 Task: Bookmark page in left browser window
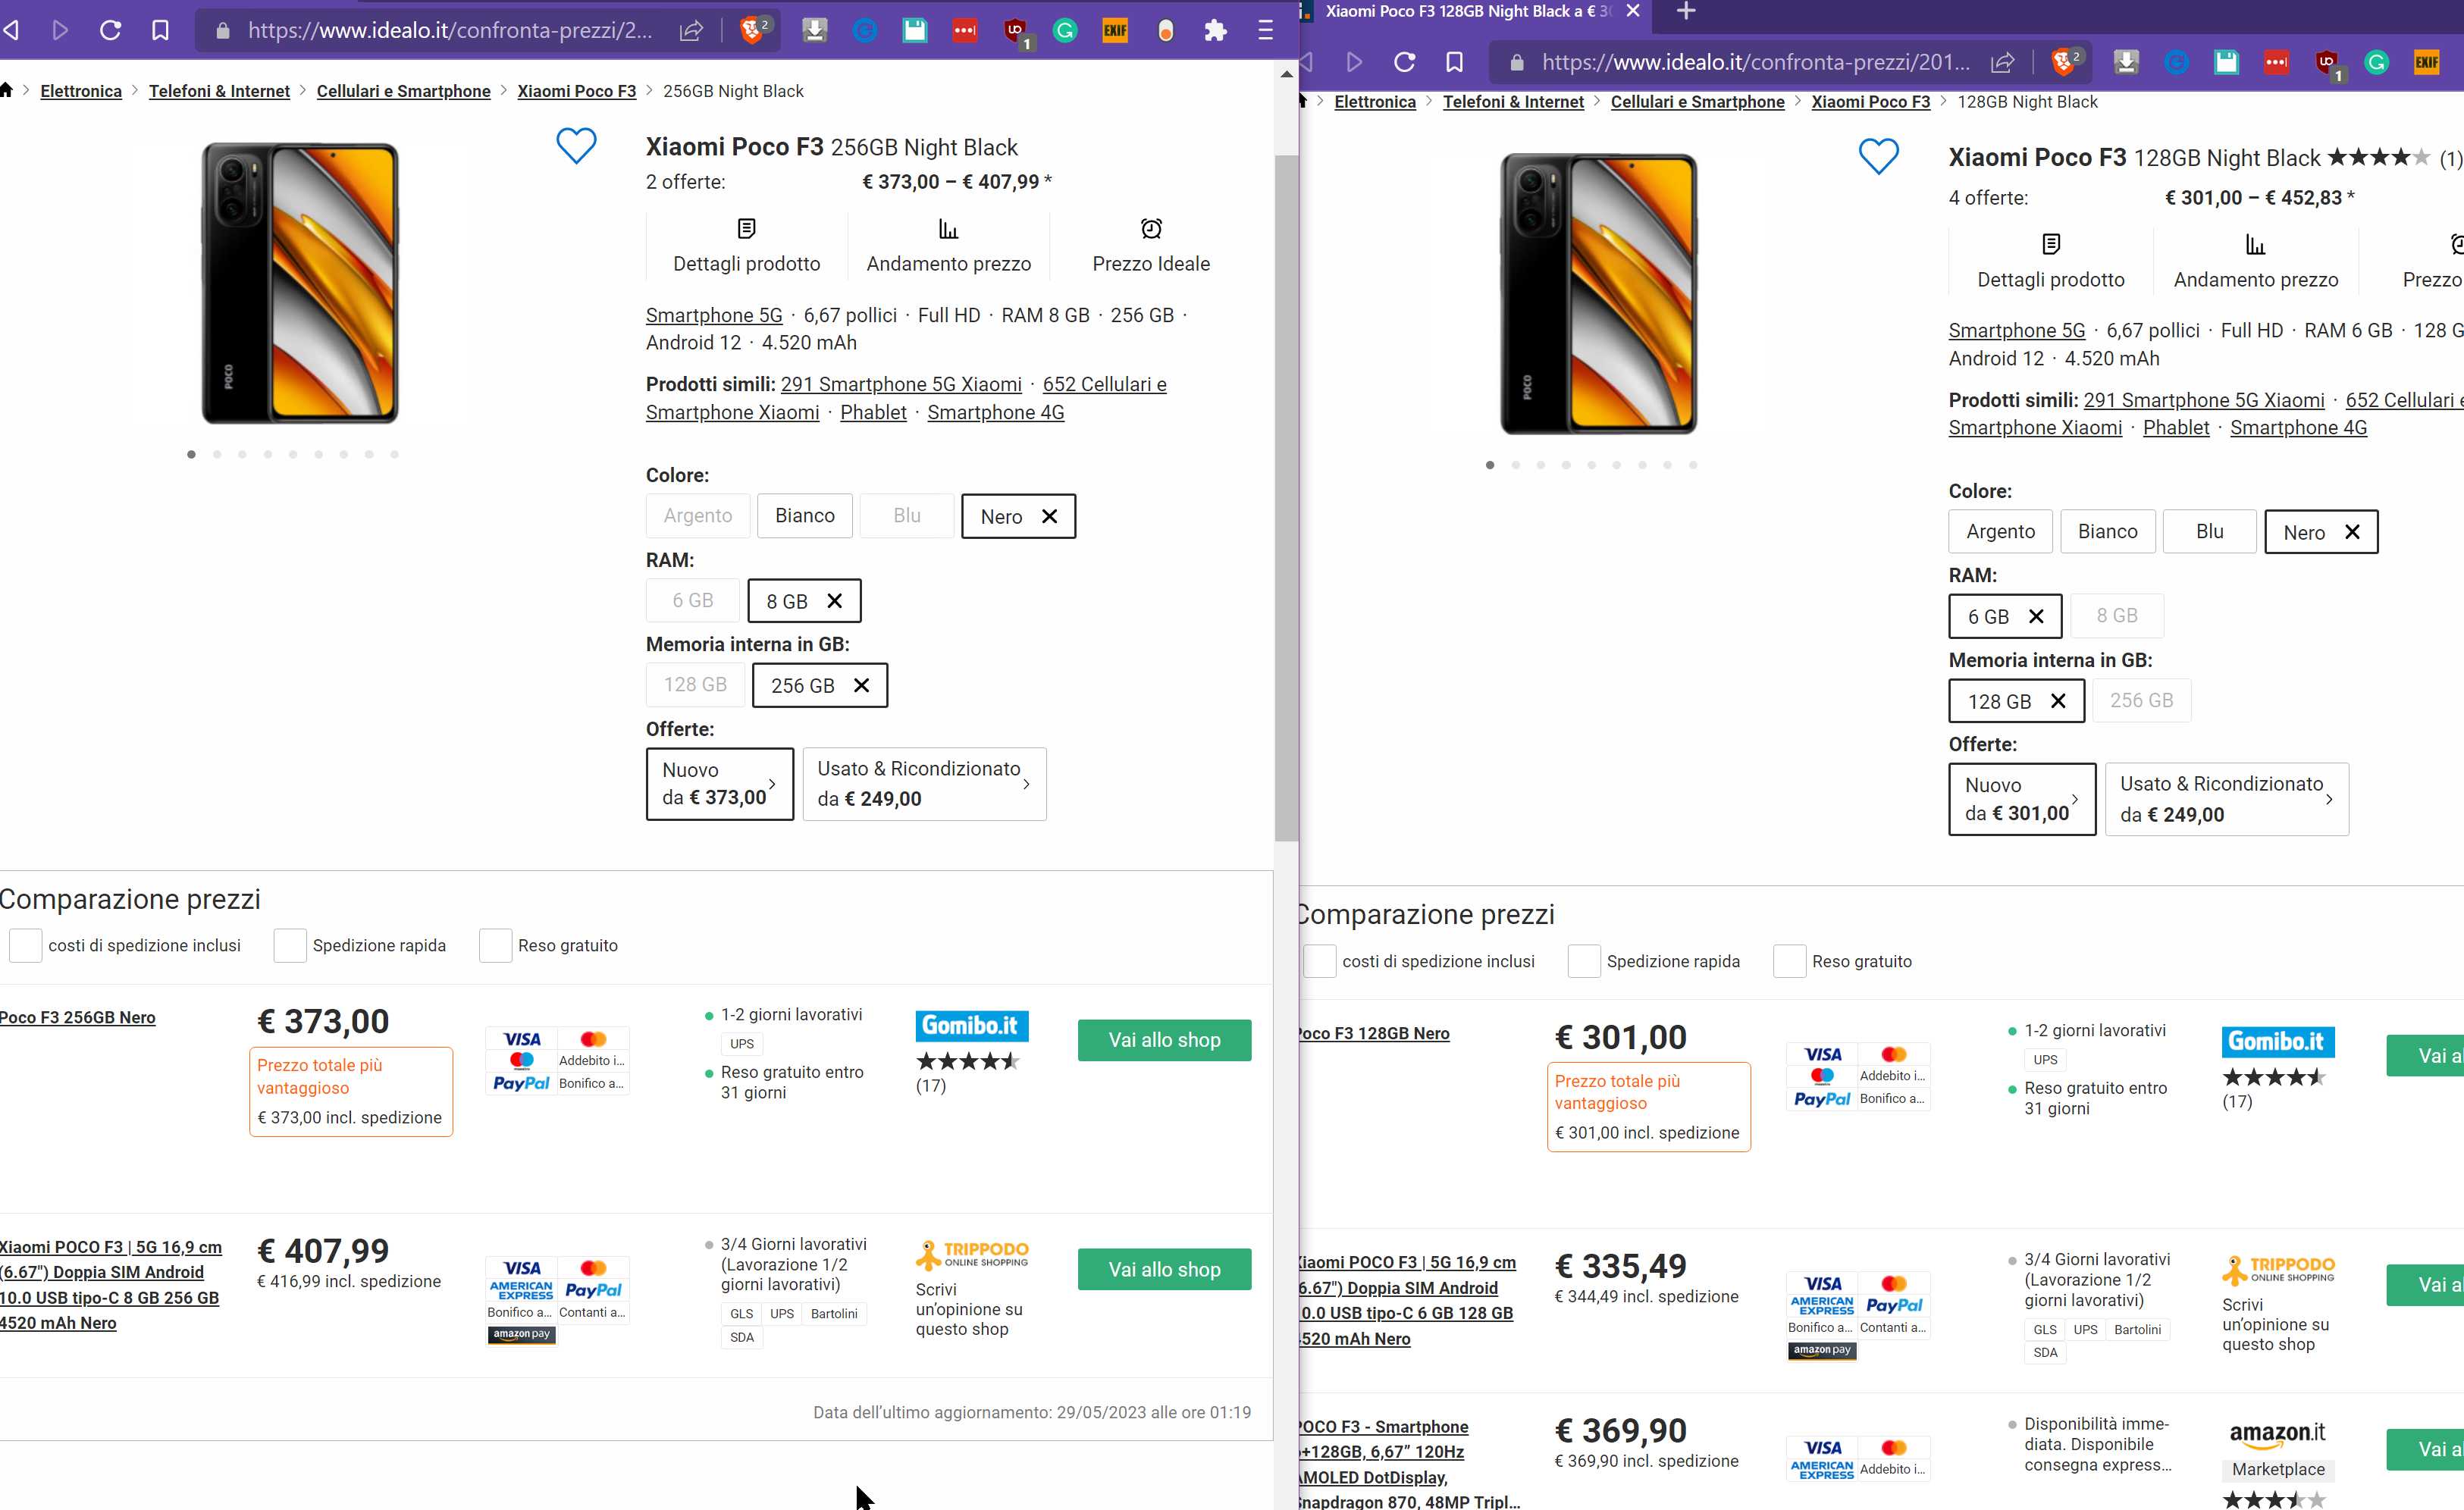pyautogui.click(x=160, y=30)
